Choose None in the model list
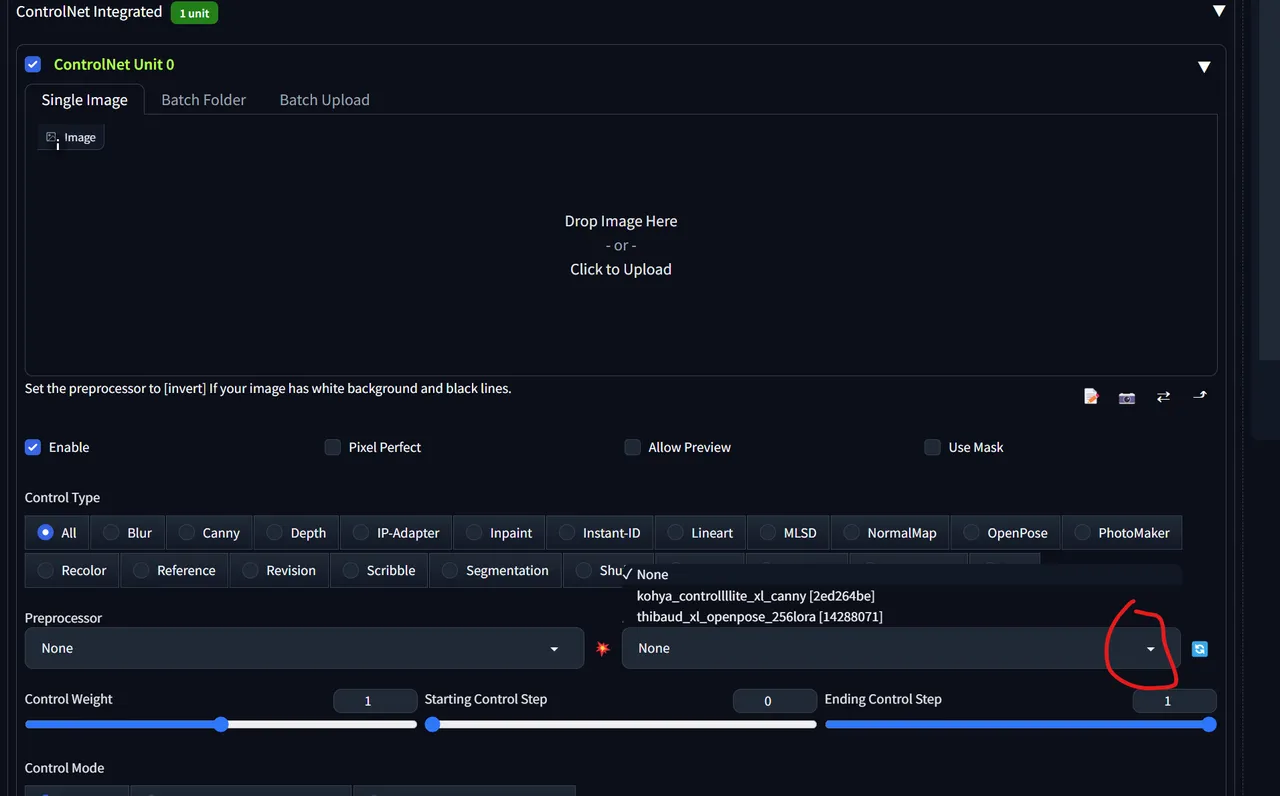This screenshot has width=1280, height=796. coord(901,574)
